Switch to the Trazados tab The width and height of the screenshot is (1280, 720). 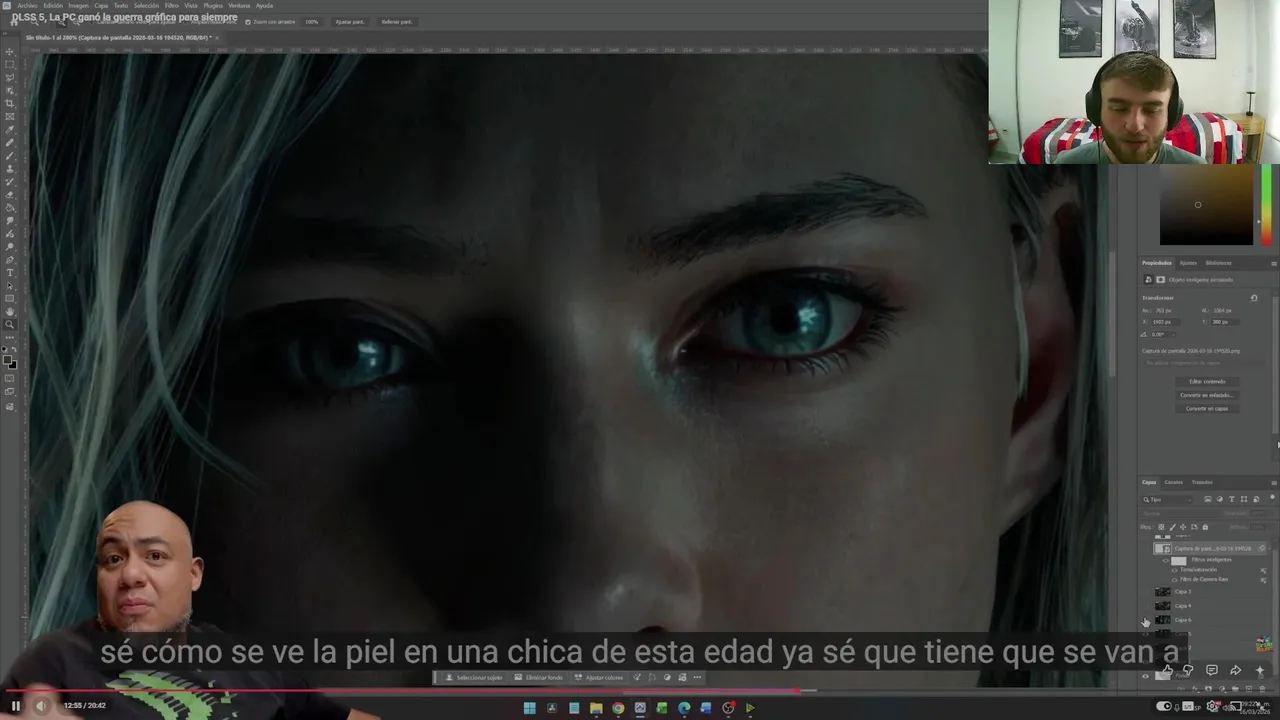(x=1202, y=482)
